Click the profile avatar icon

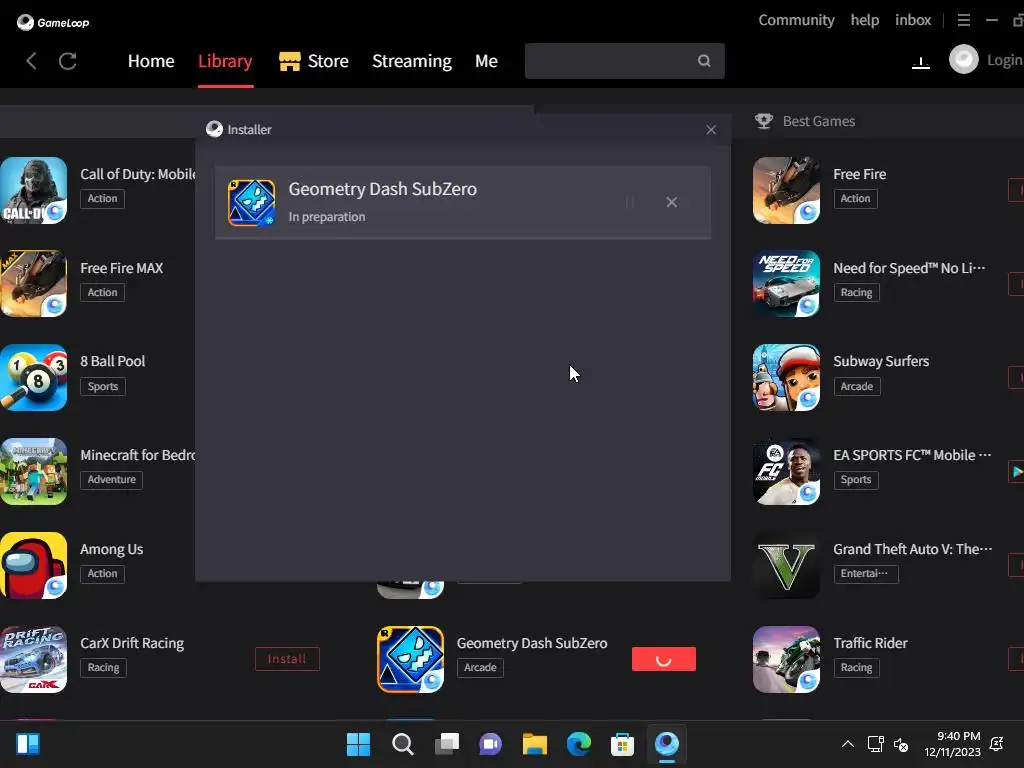tap(963, 60)
